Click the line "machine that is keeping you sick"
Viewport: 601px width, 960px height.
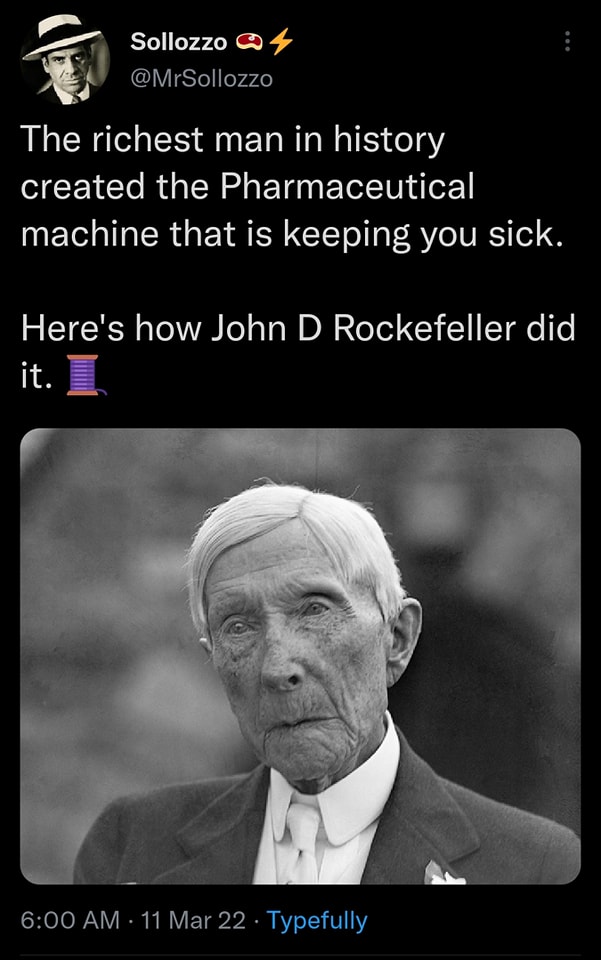click(x=291, y=234)
